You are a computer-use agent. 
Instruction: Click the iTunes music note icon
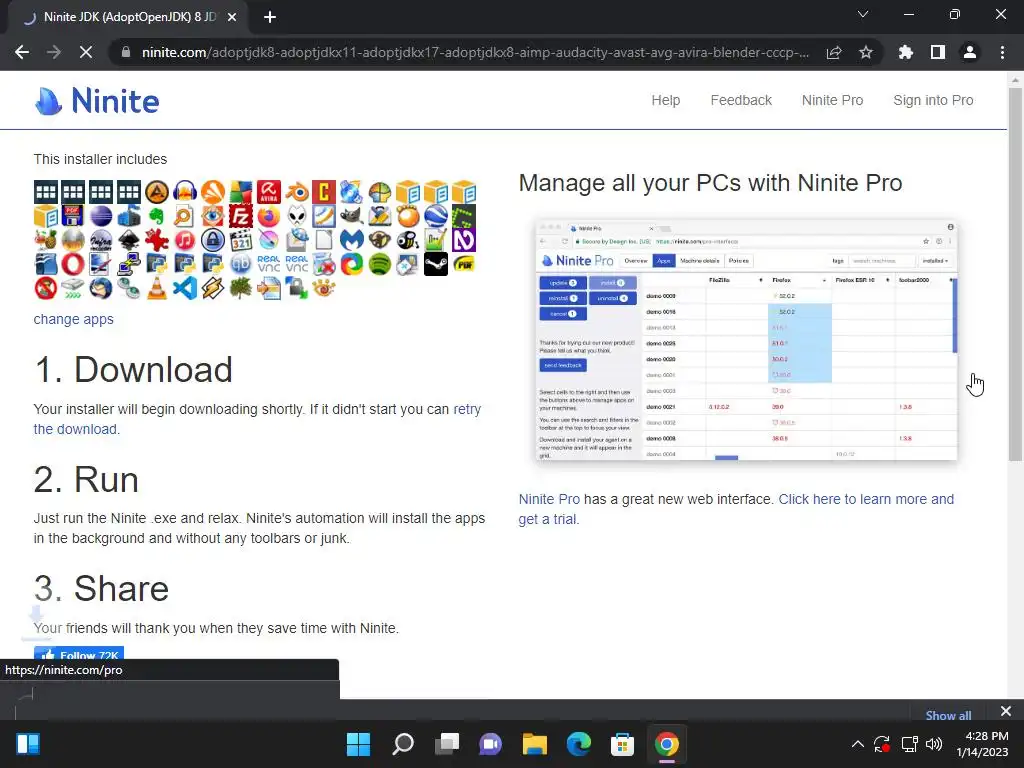pyautogui.click(x=185, y=240)
